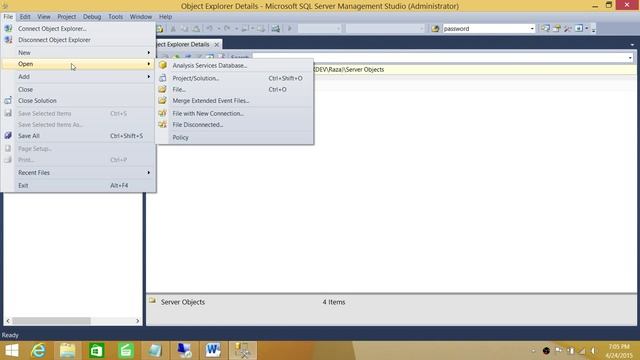Choose Close Solution
This screenshot has width=640, height=360.
79,101
